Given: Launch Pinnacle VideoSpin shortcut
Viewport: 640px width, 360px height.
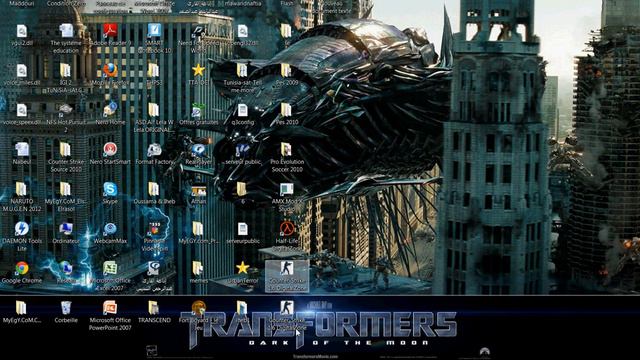Looking at the screenshot, I should [154, 229].
